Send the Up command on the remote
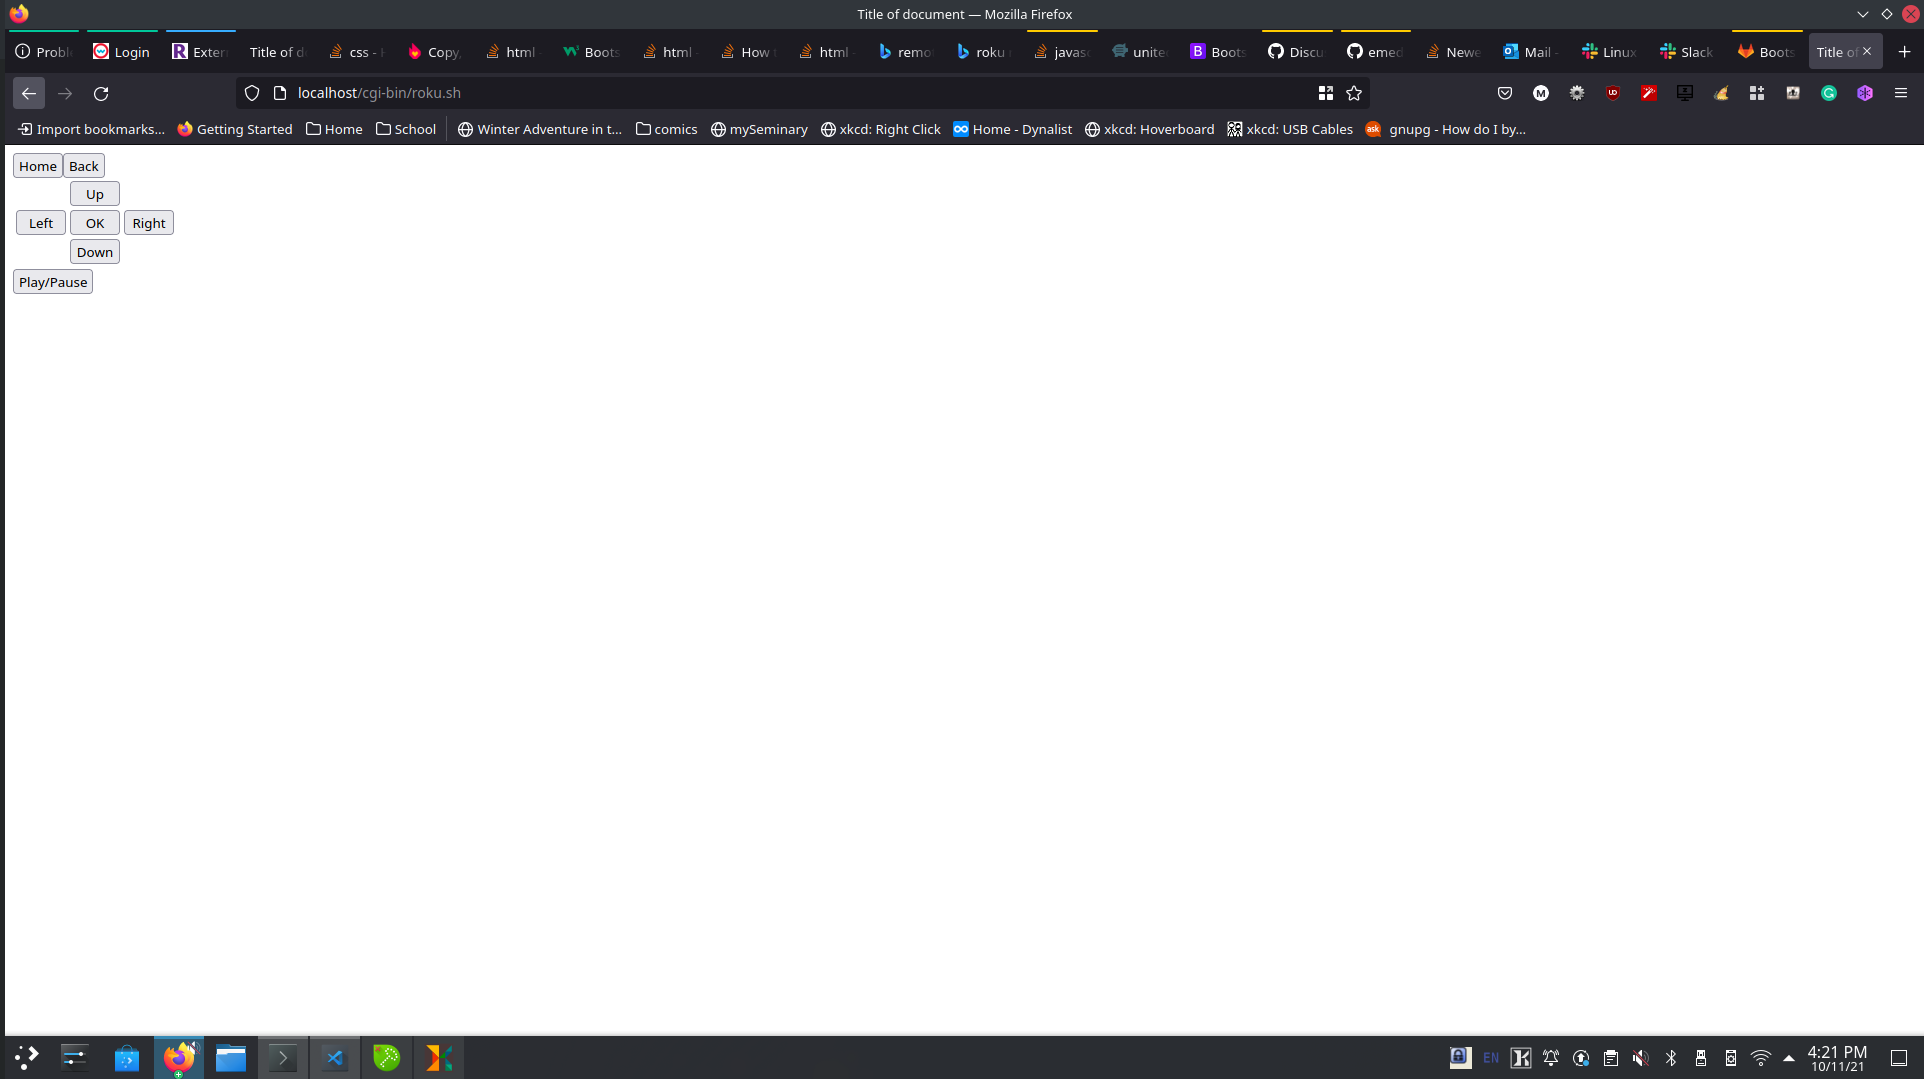Image resolution: width=1924 pixels, height=1079 pixels. tap(95, 194)
